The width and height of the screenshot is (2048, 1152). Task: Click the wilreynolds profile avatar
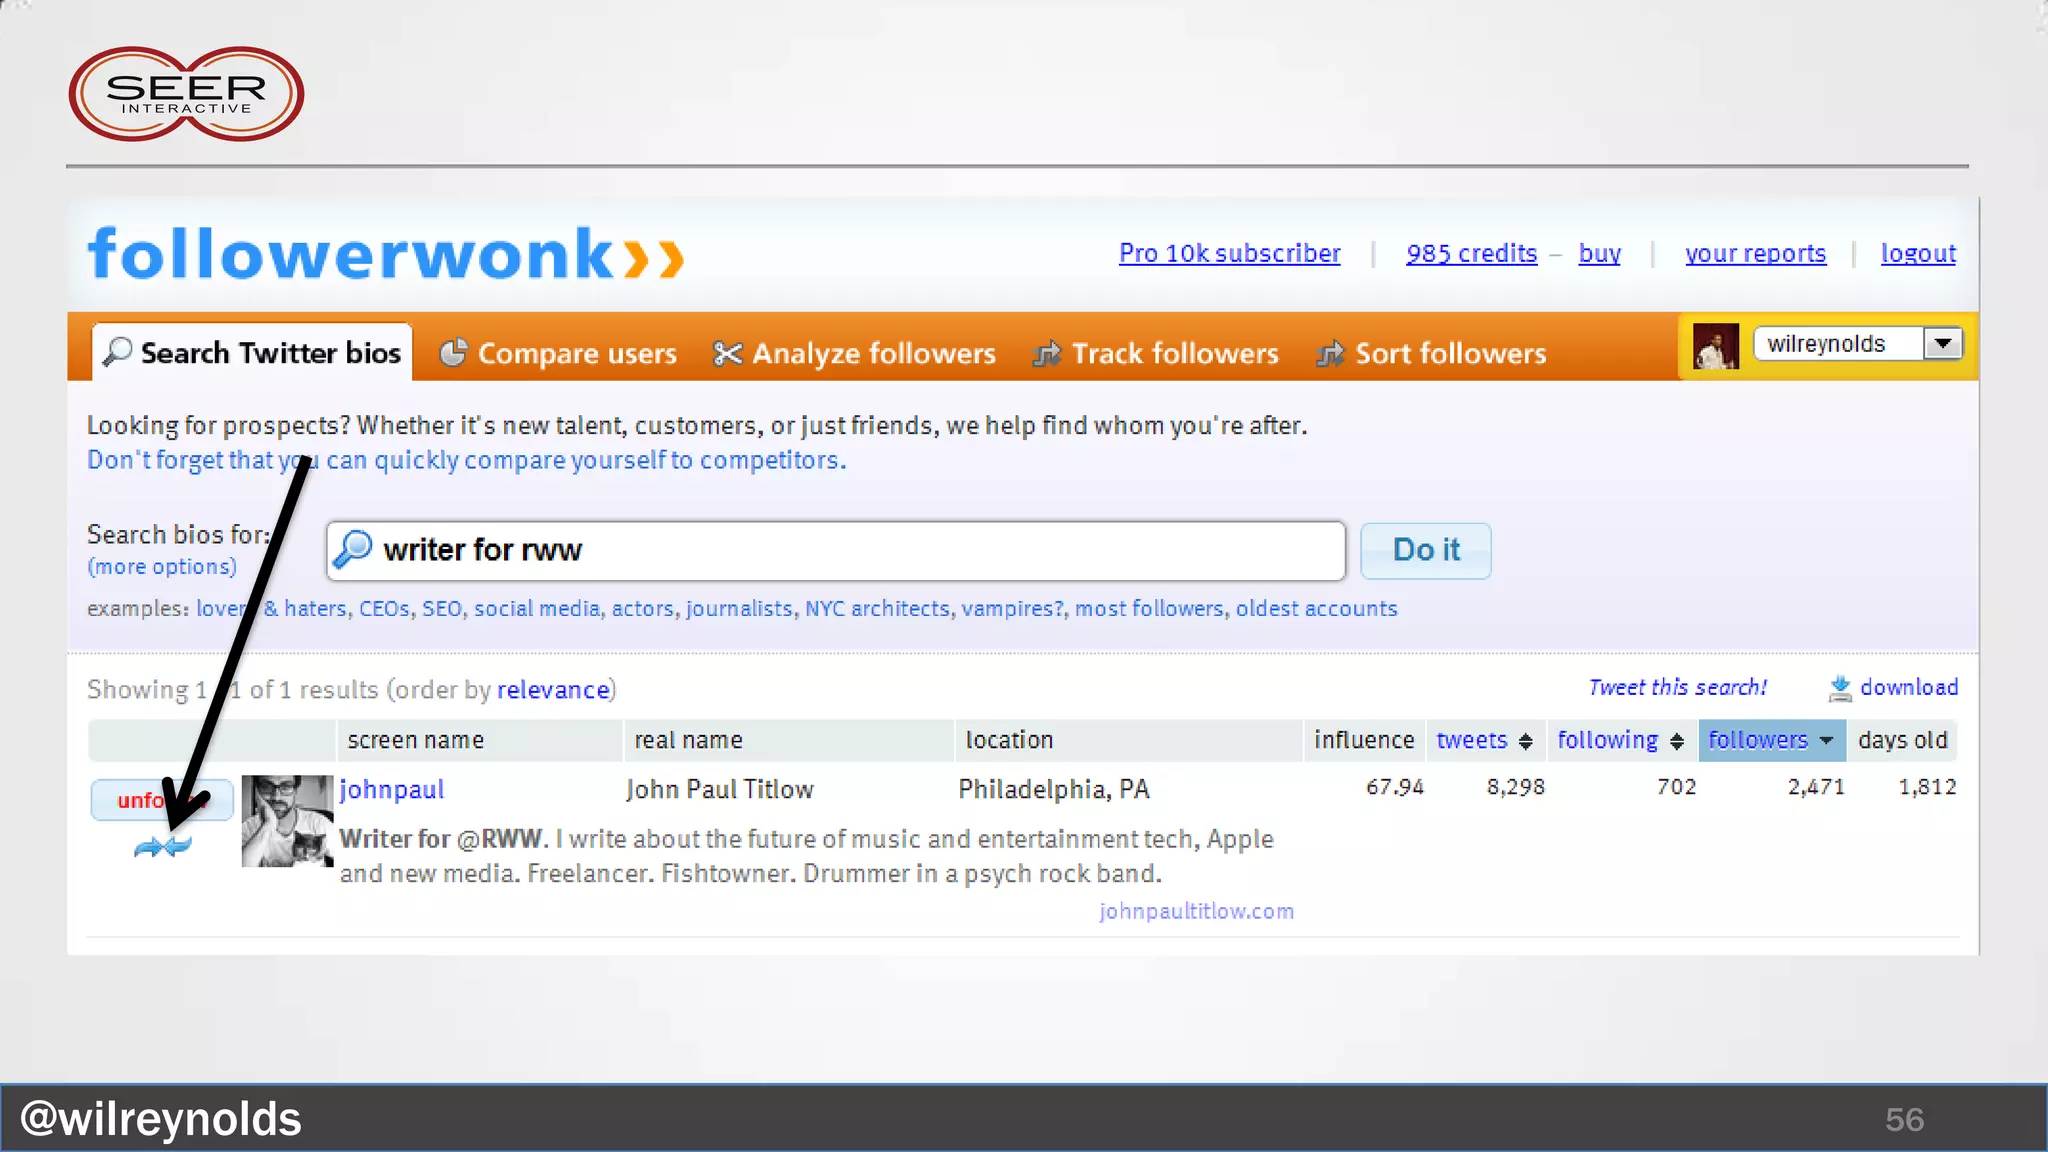click(x=1715, y=346)
